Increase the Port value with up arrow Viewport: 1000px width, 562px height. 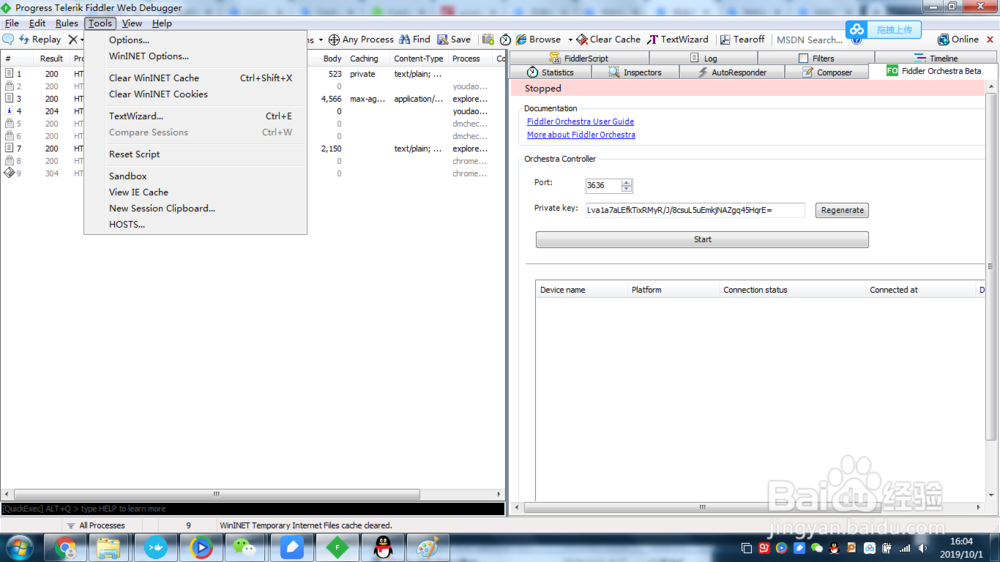(627, 182)
